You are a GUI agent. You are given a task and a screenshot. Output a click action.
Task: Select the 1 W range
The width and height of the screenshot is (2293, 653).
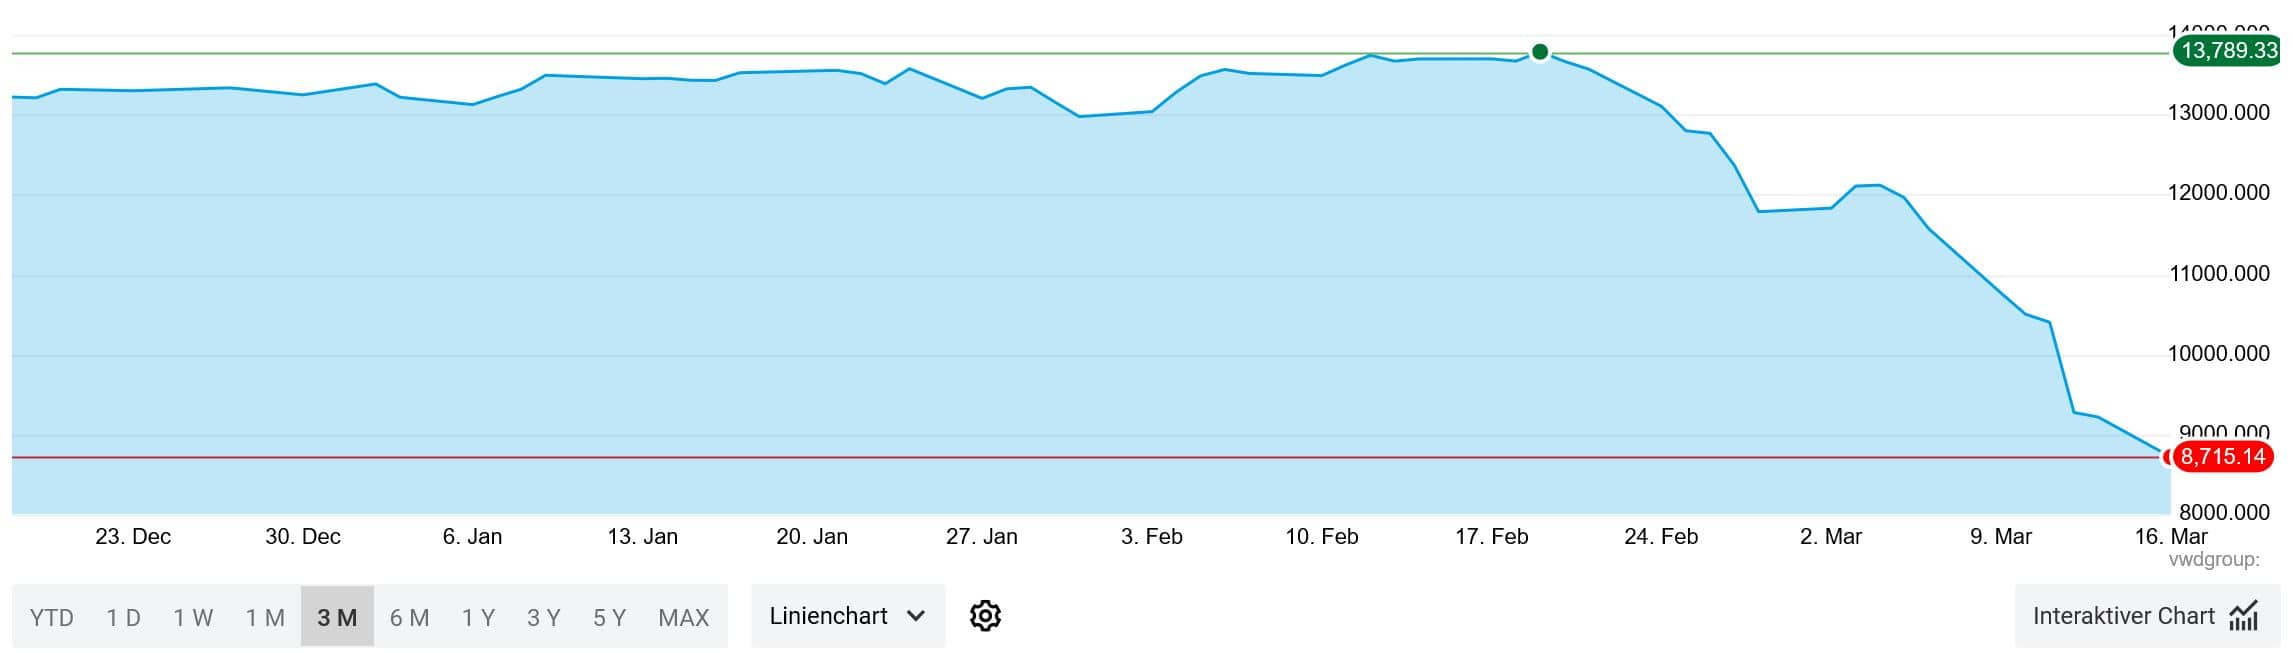pyautogui.click(x=193, y=618)
